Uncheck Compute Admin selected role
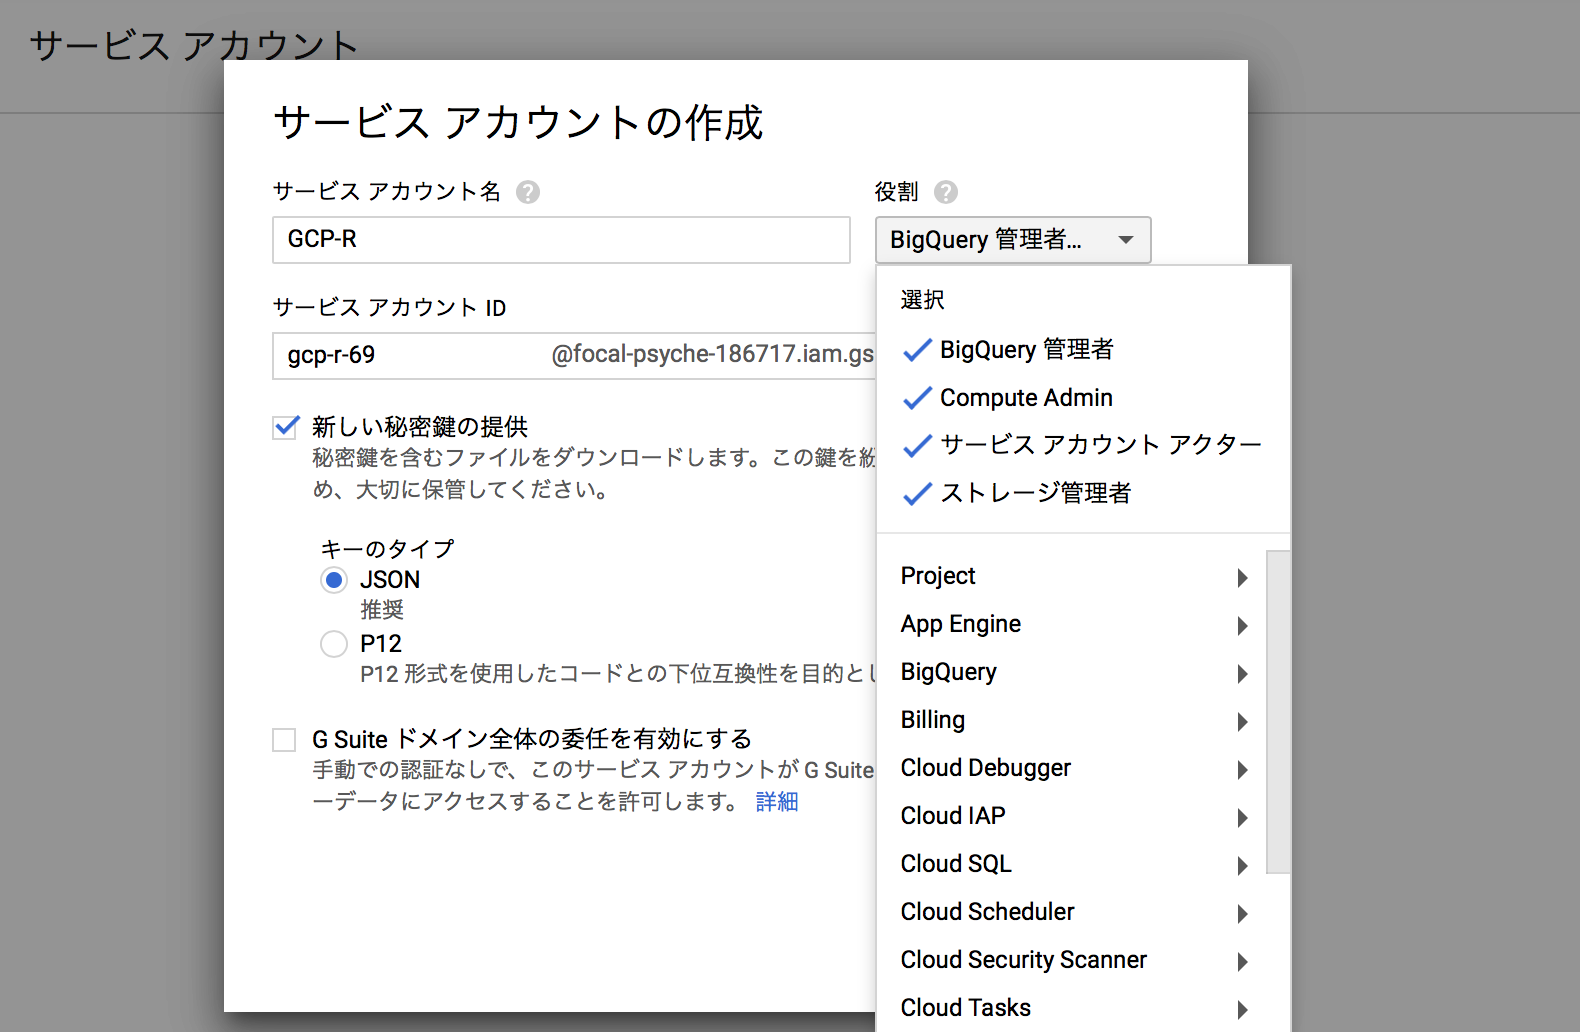The image size is (1580, 1032). coord(1083,398)
